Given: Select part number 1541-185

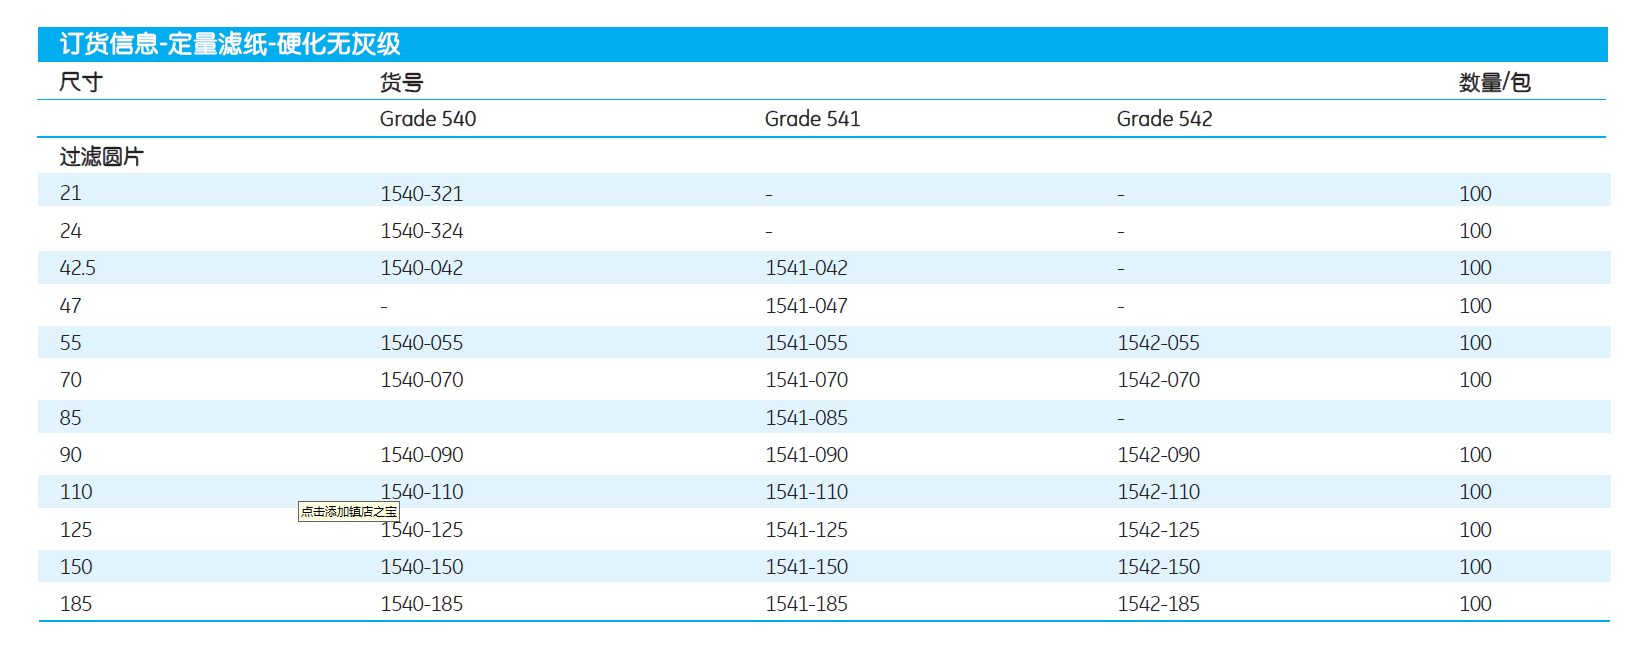Looking at the screenshot, I should pyautogui.click(x=807, y=604).
